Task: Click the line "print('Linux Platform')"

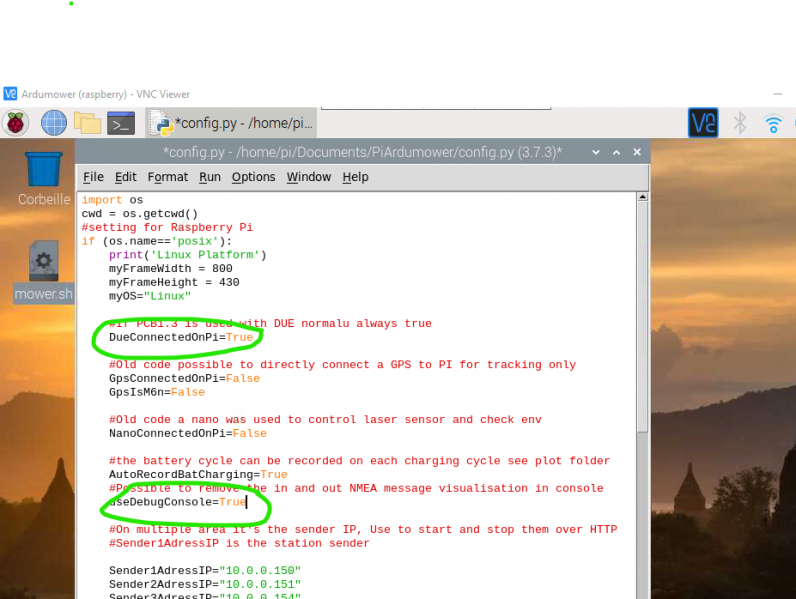Action: coord(188,255)
